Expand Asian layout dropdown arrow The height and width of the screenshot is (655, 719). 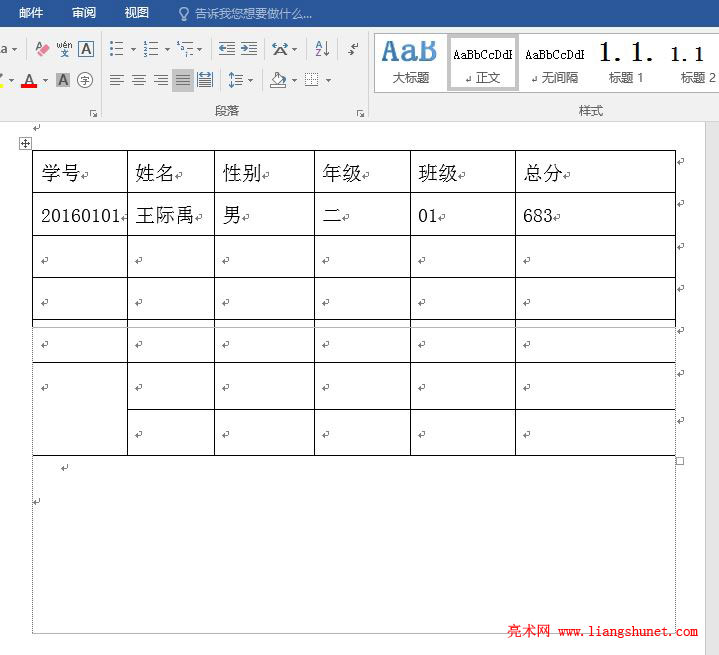295,49
